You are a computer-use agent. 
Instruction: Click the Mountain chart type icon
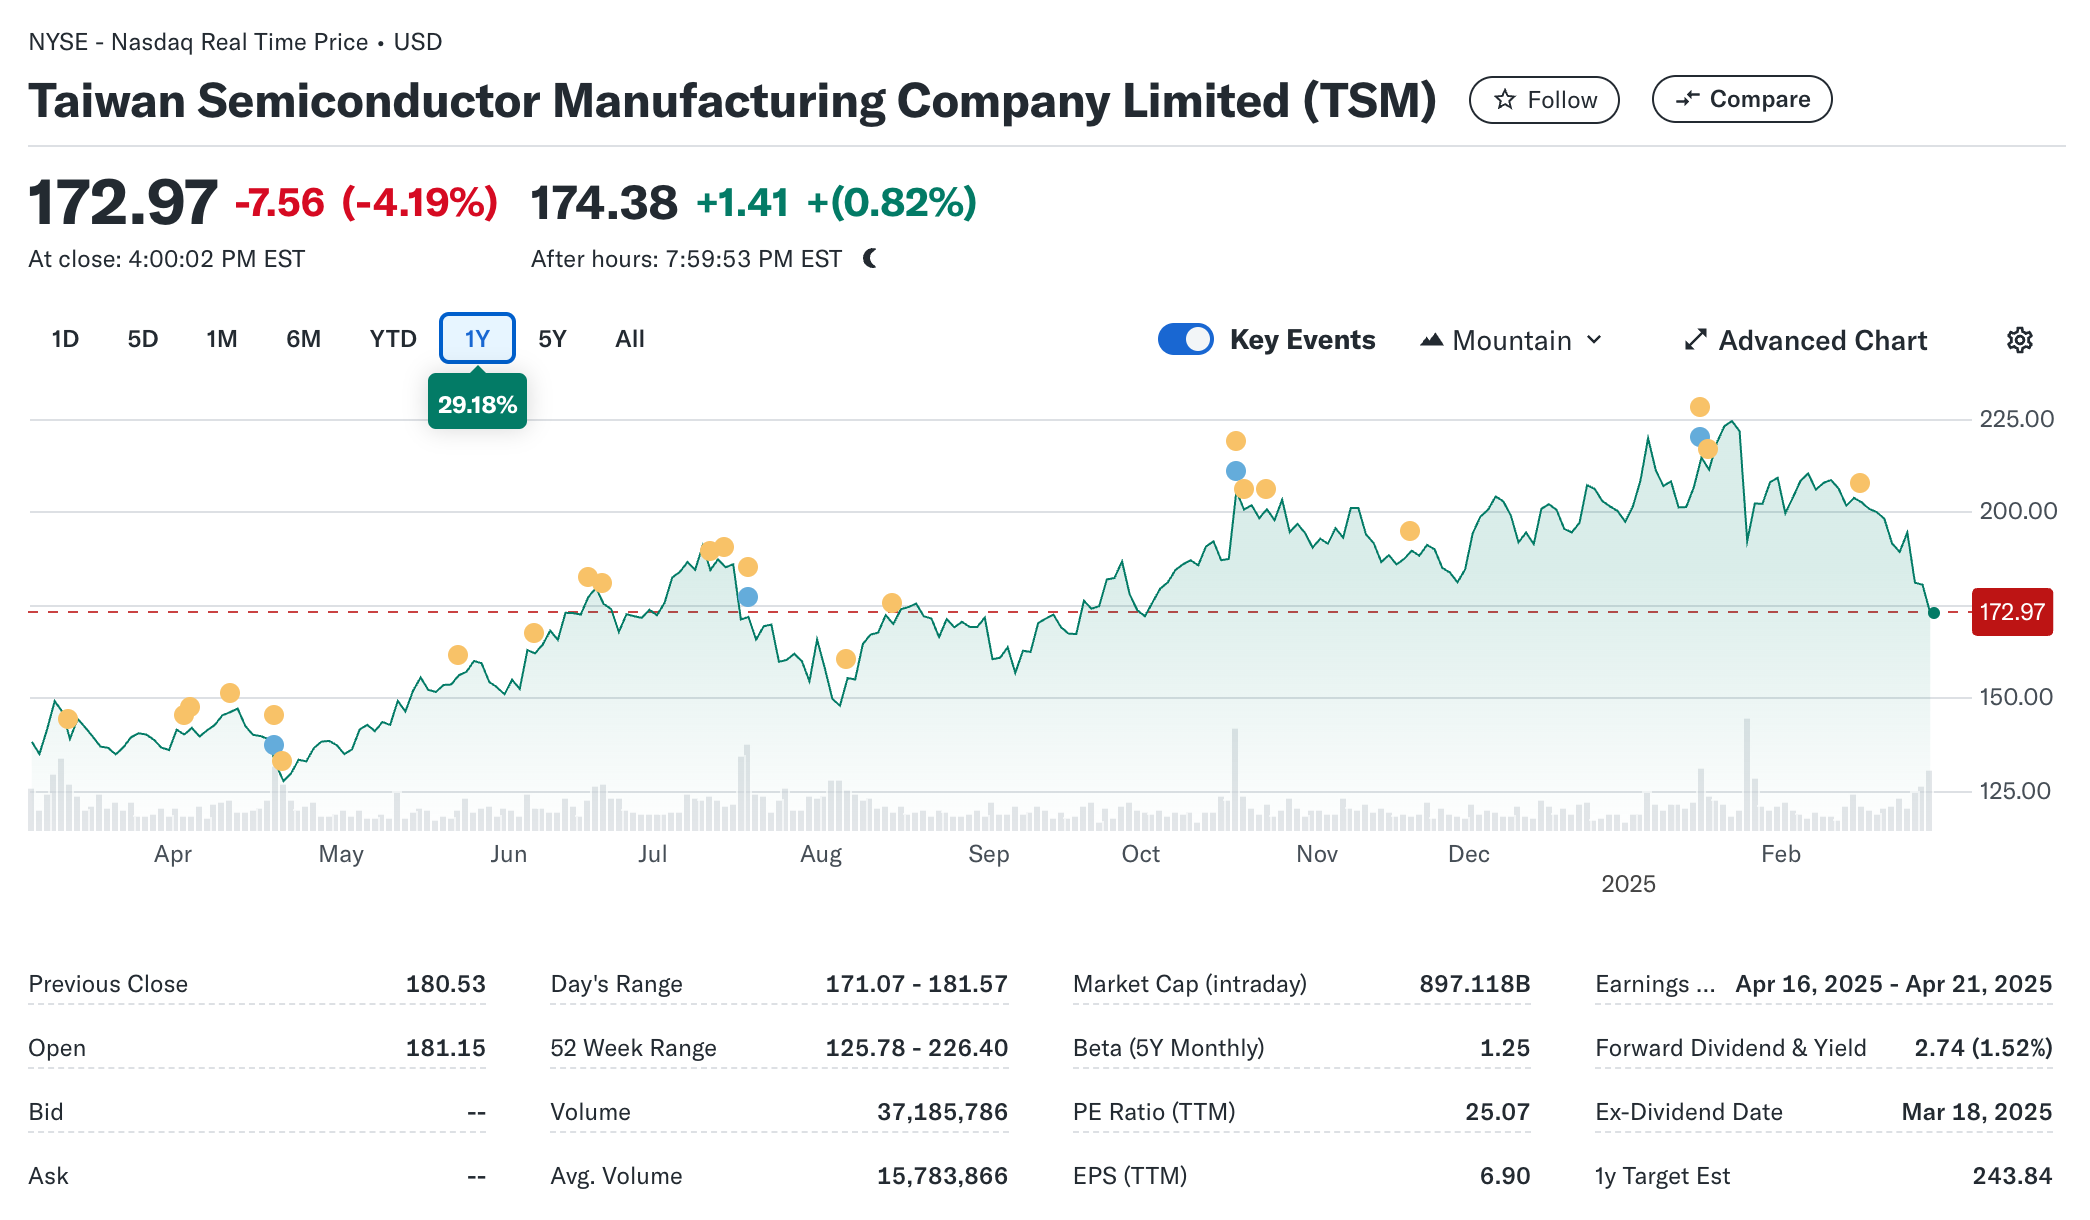point(1431,340)
